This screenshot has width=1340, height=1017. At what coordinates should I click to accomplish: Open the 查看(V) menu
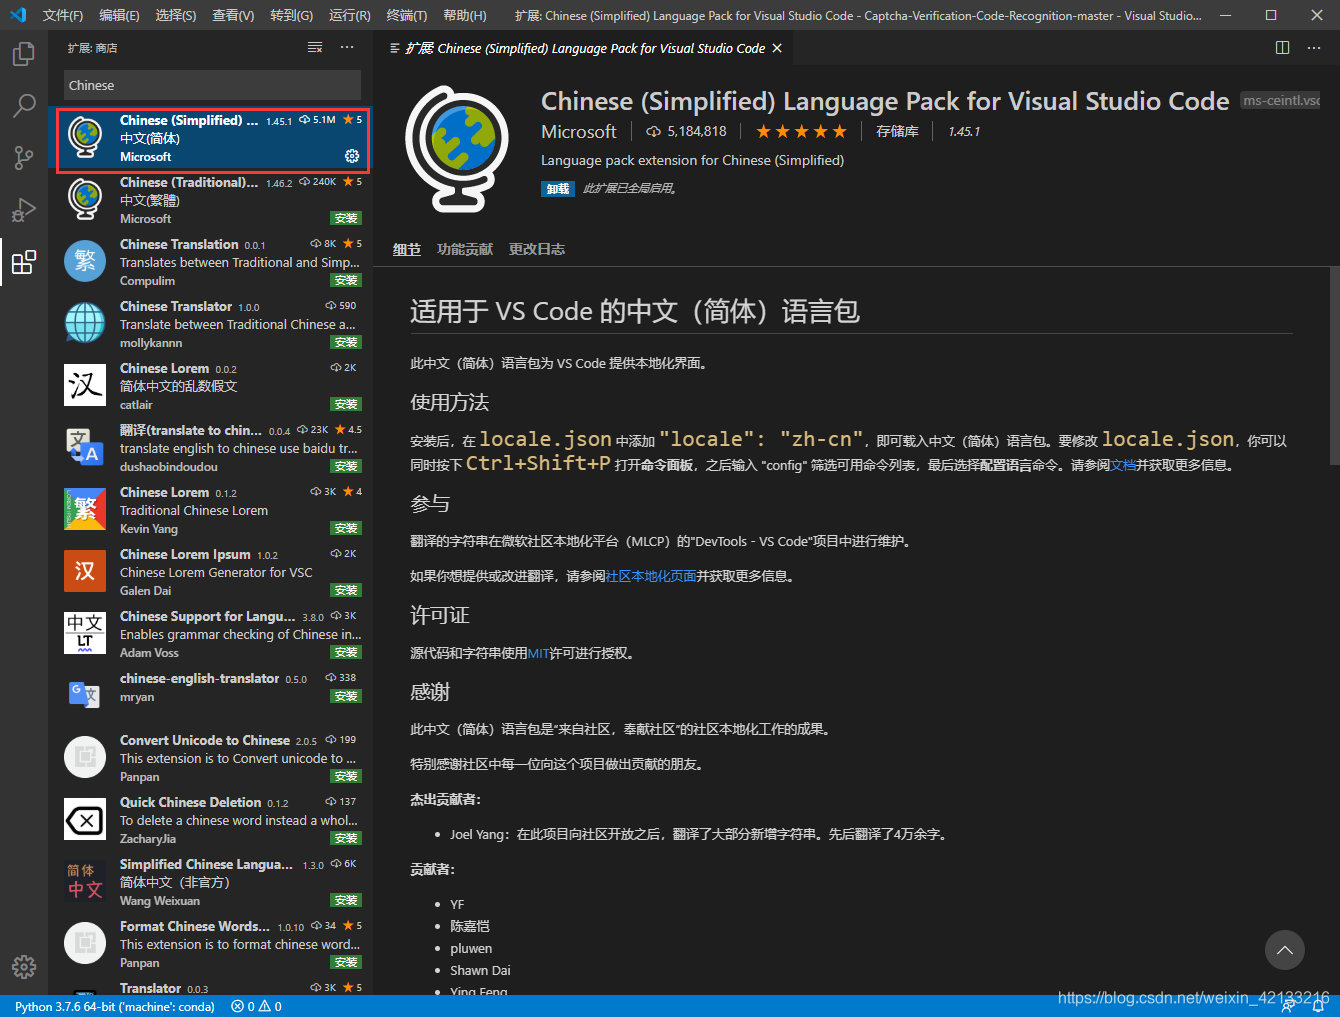[233, 15]
